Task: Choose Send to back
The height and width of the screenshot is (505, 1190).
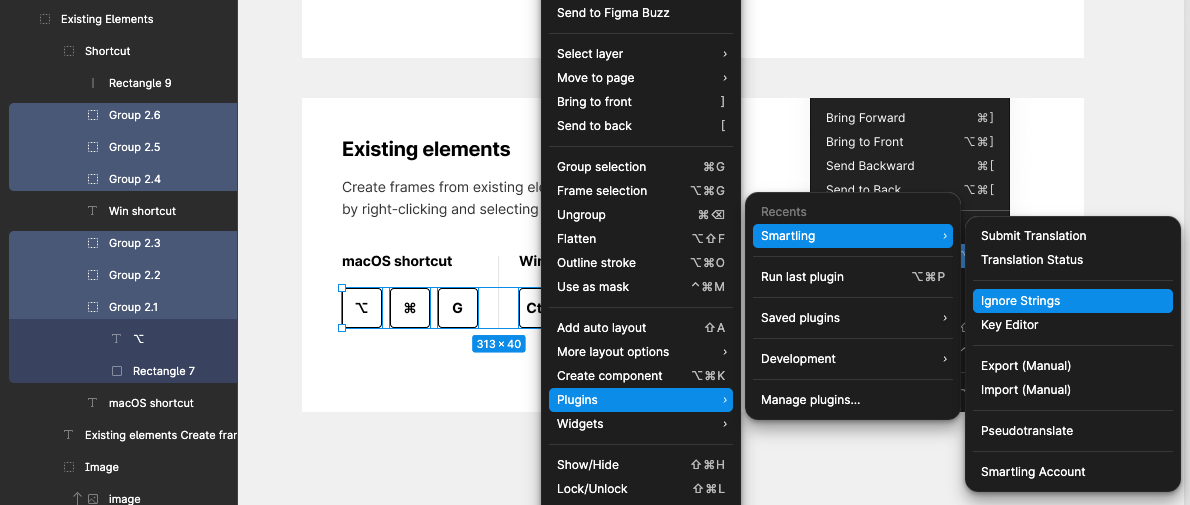Action: pyautogui.click(x=641, y=126)
